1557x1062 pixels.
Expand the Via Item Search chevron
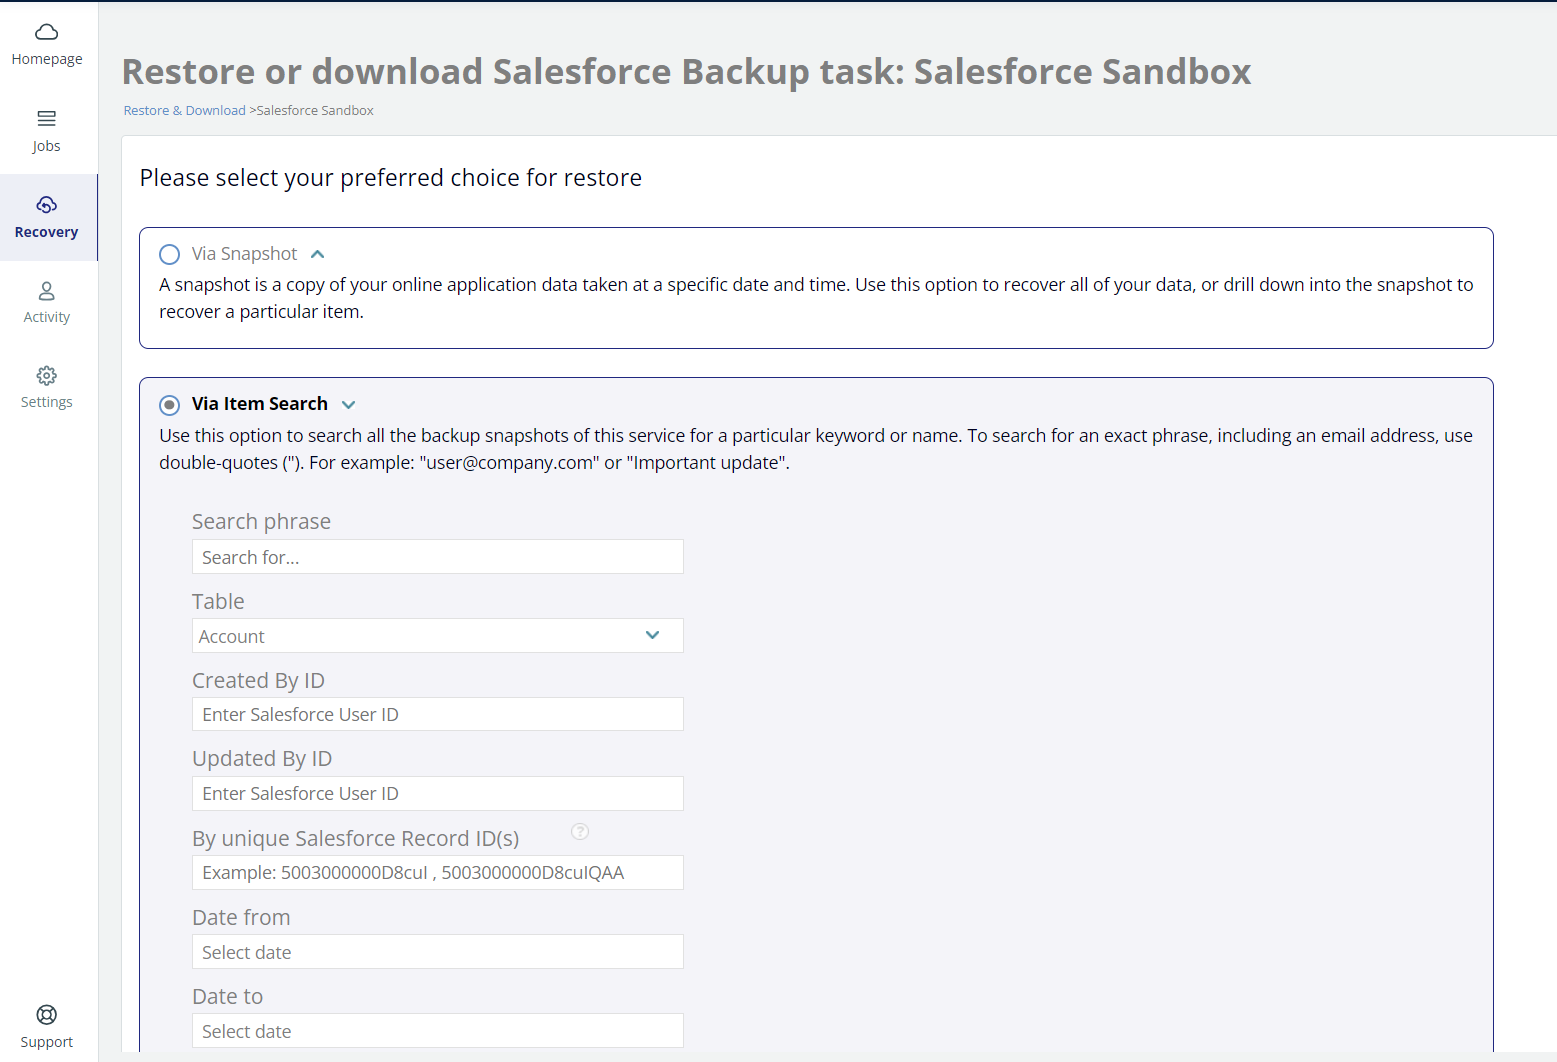(349, 404)
